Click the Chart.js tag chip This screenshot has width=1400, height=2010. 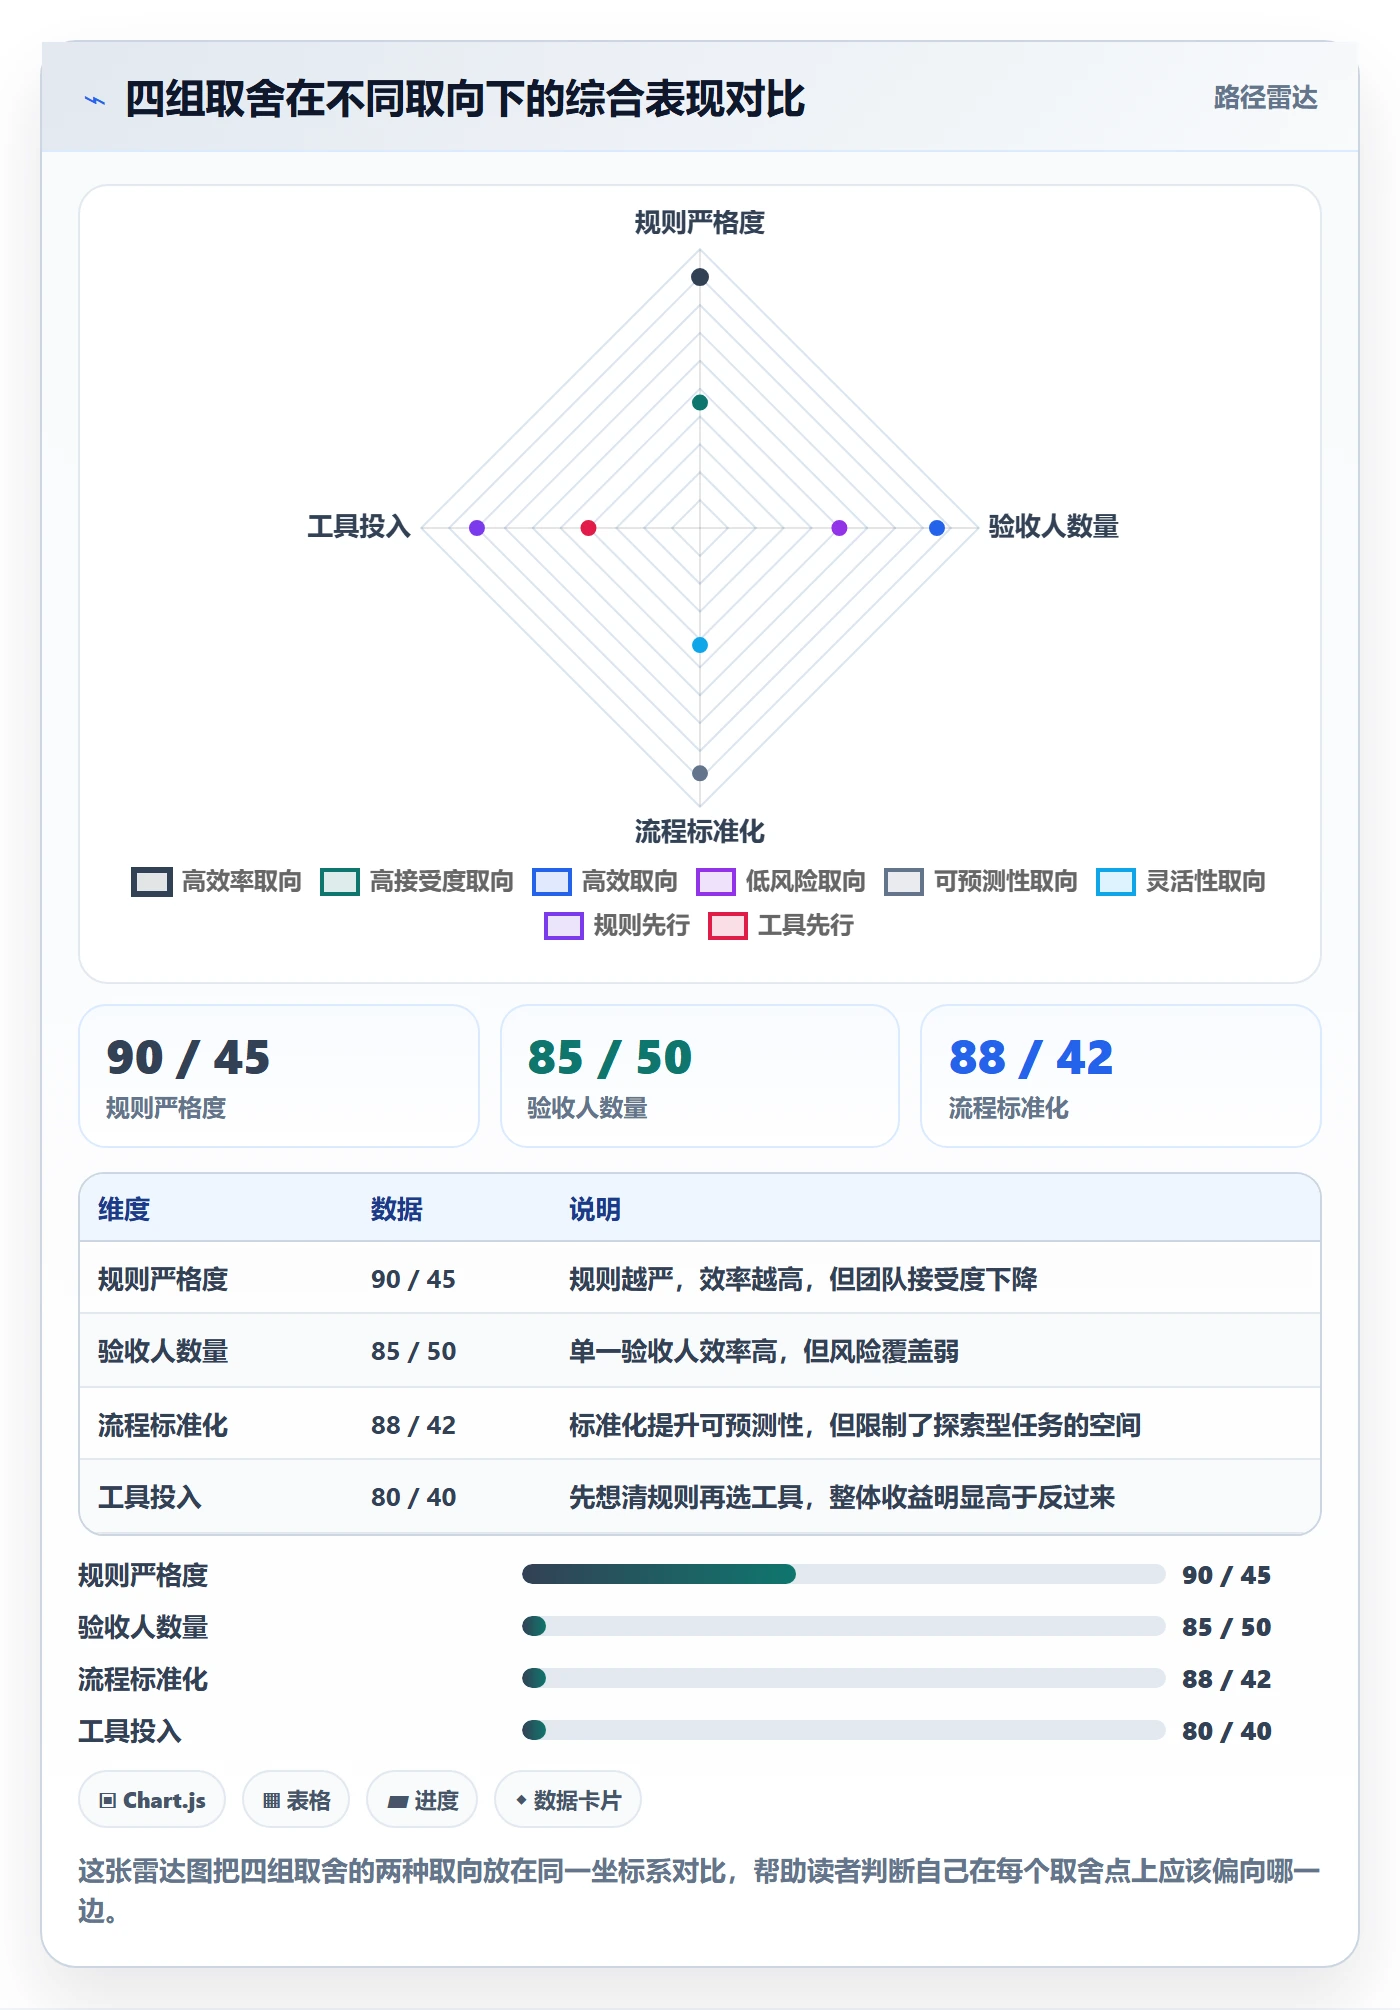(x=152, y=1800)
